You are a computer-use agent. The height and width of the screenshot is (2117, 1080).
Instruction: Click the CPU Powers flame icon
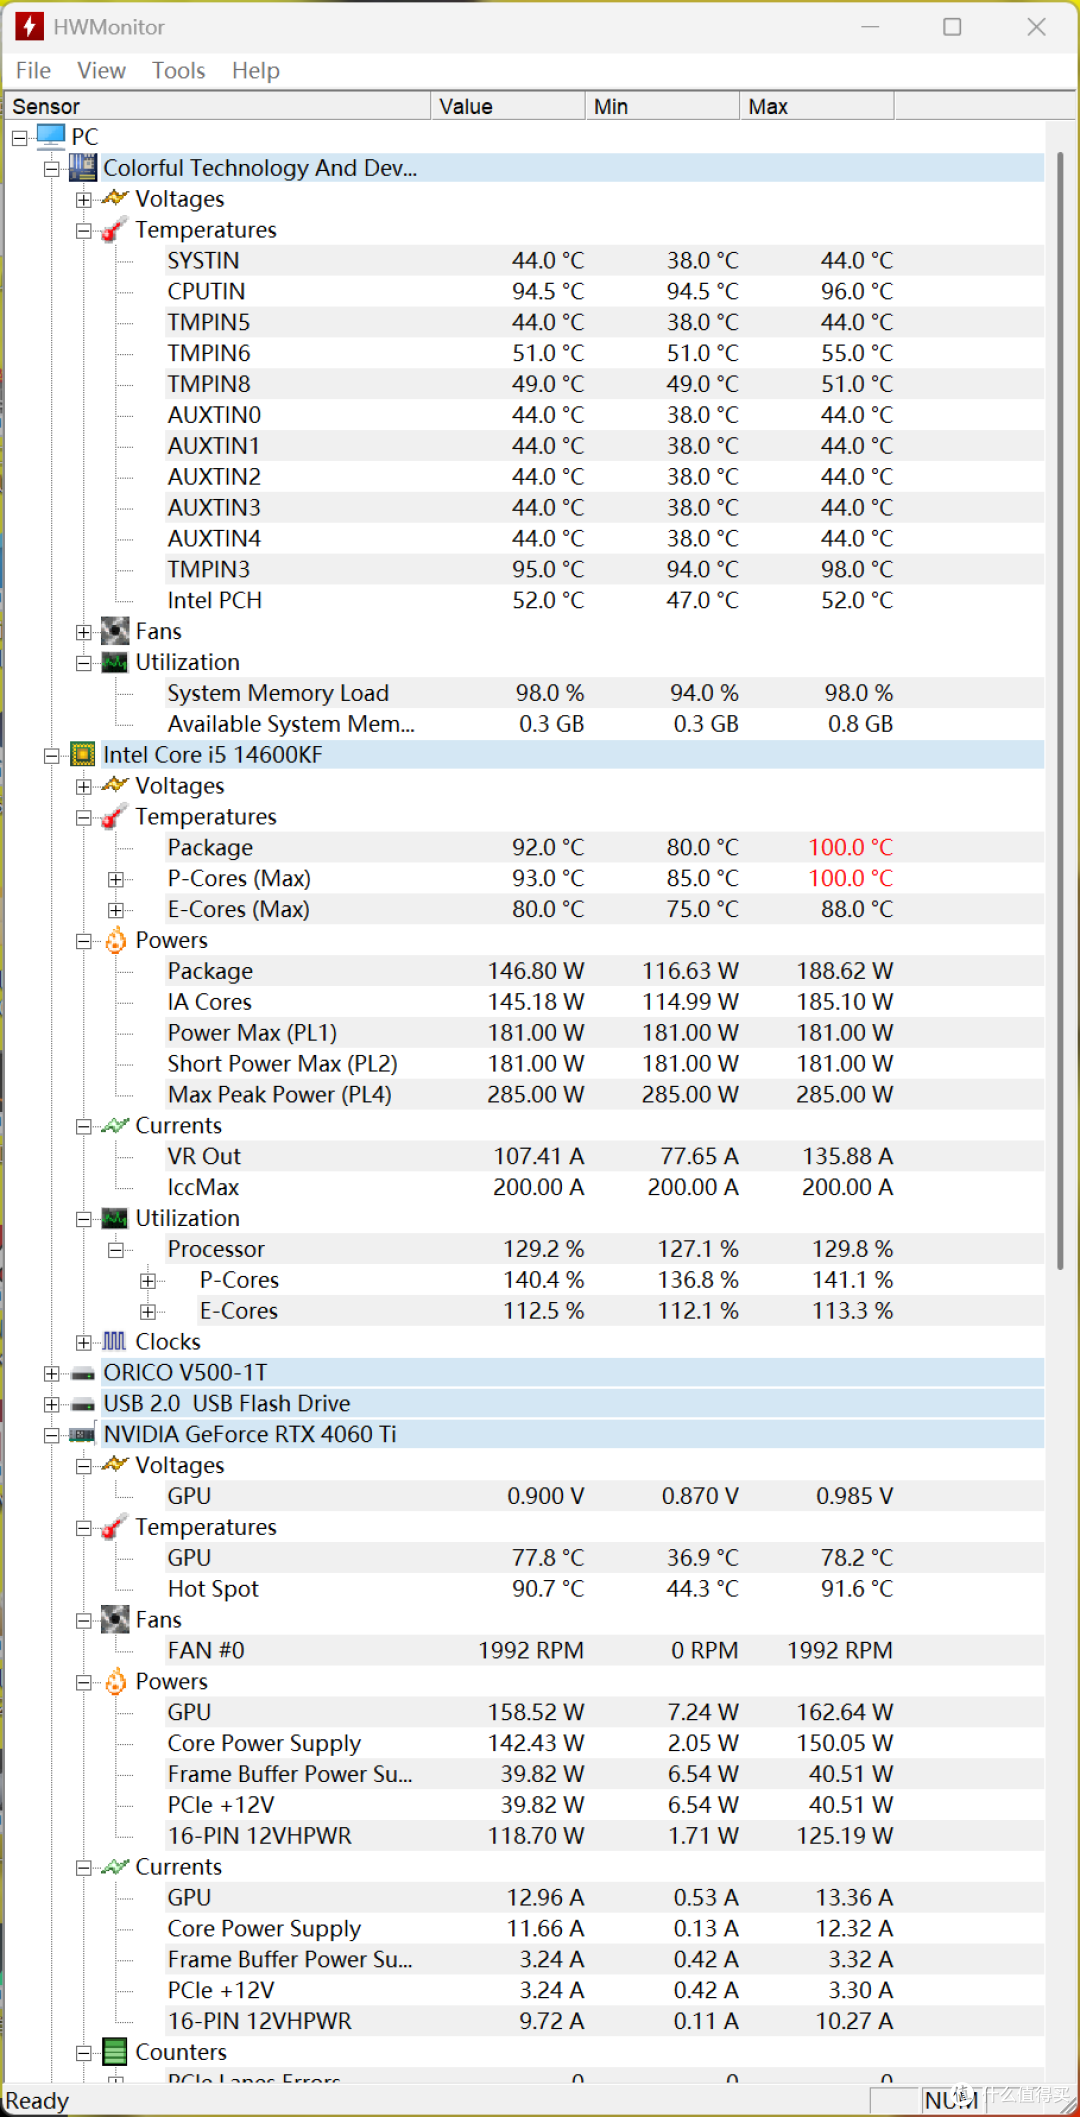coord(115,940)
